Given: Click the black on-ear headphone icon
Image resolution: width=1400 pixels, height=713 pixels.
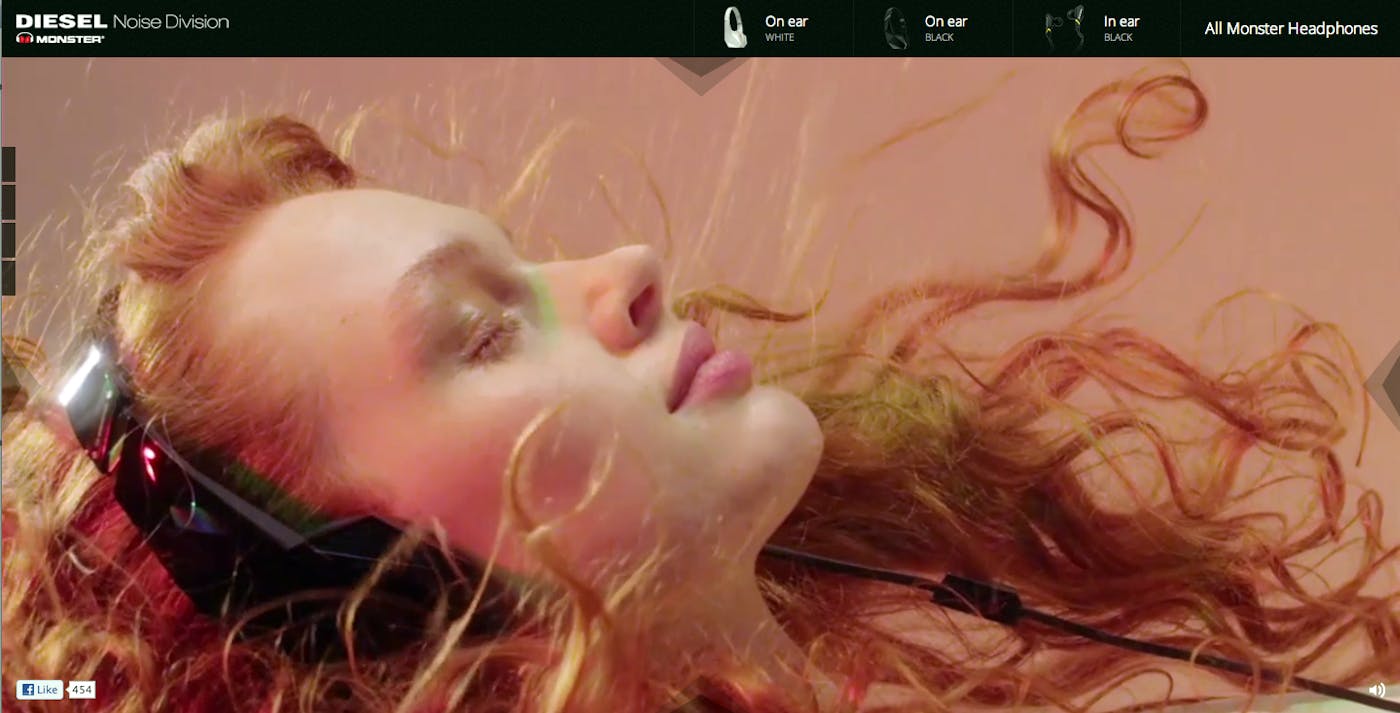Looking at the screenshot, I should [895, 28].
